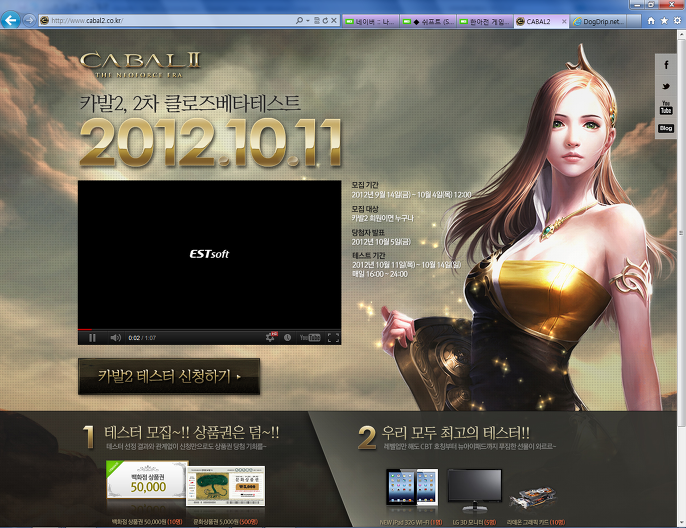Switch to the 쉬프트 tab

pos(428,21)
